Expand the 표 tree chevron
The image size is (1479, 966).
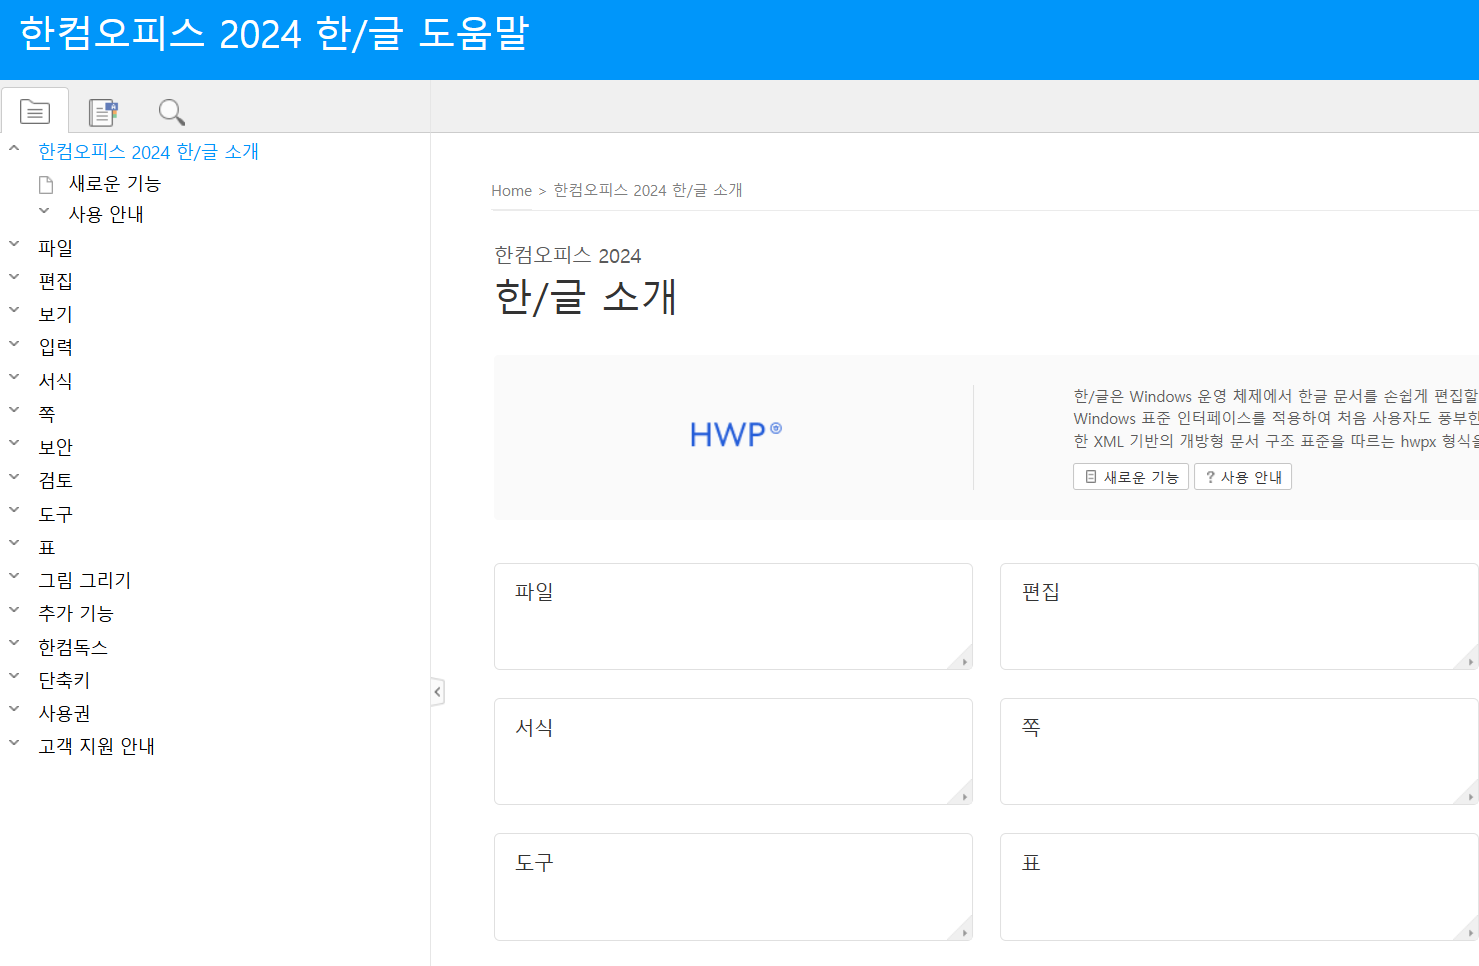coord(14,543)
